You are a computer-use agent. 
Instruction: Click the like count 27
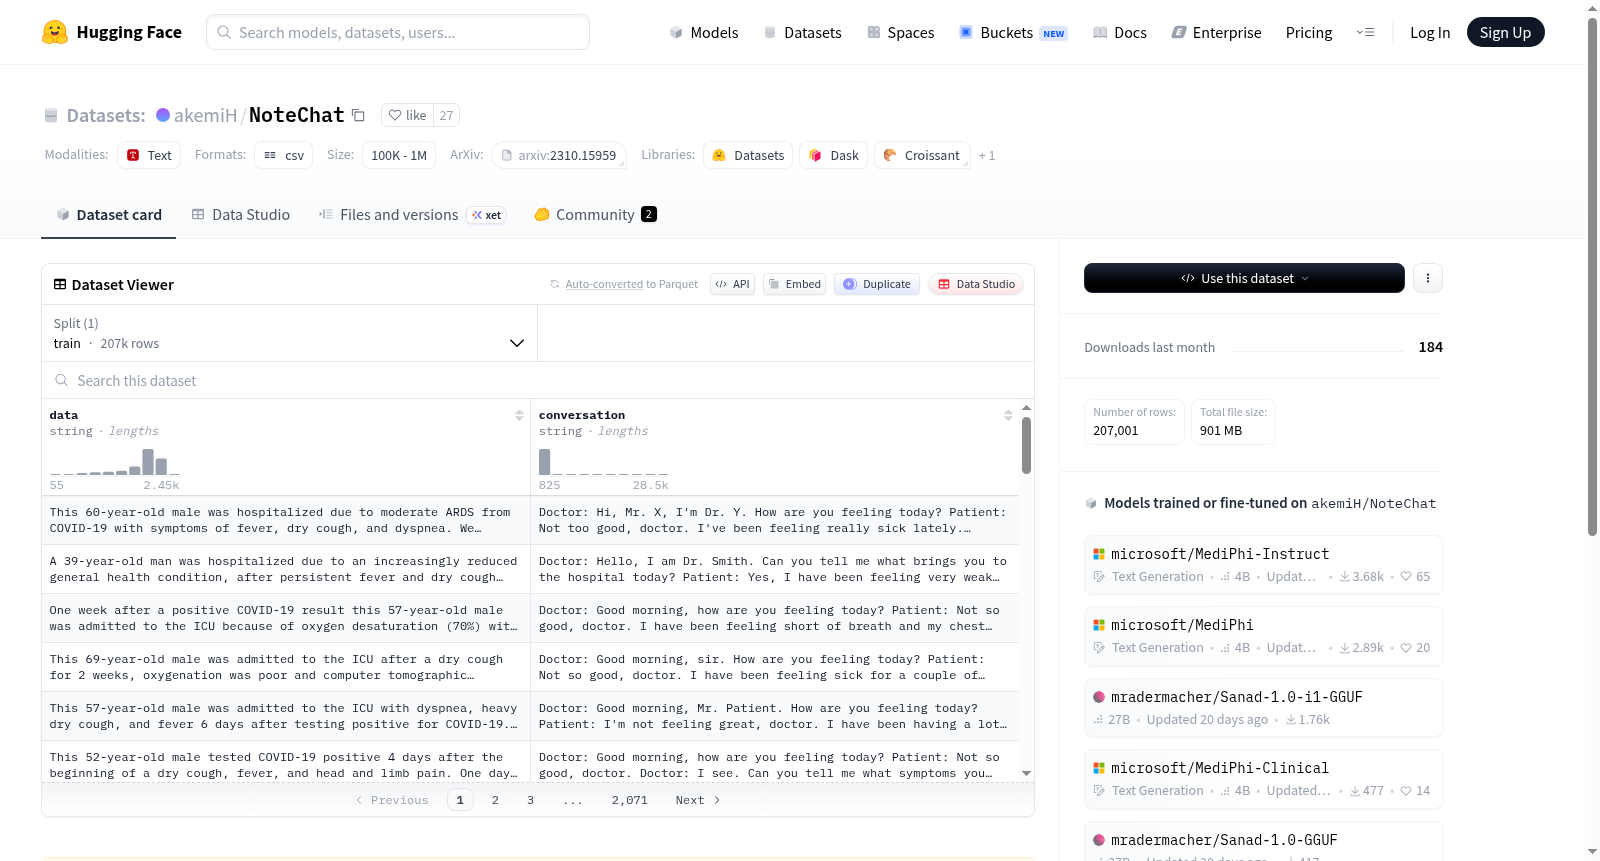pos(446,115)
